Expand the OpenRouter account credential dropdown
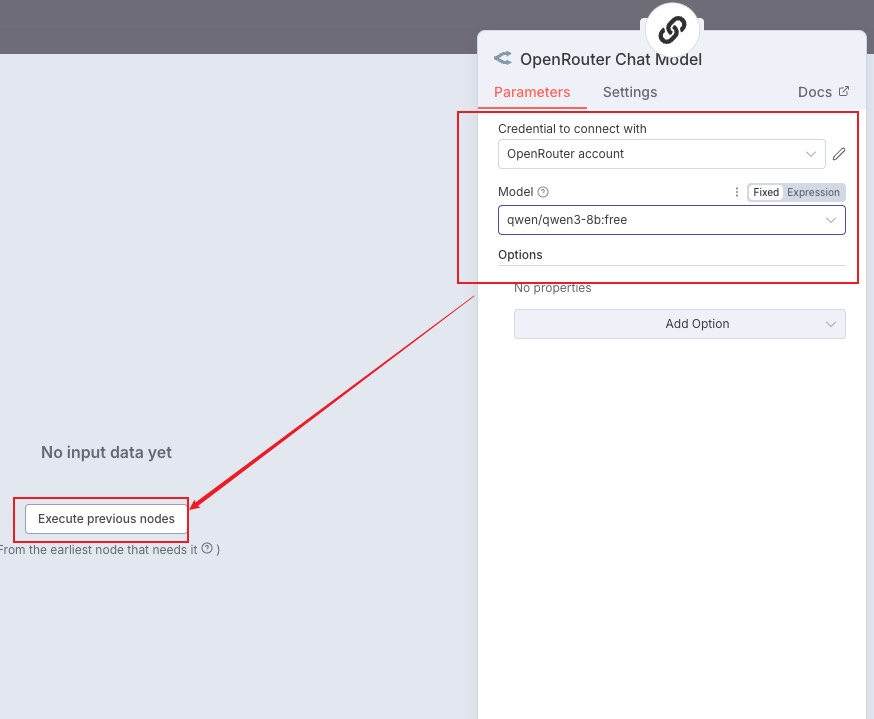874x719 pixels. [x=810, y=154]
